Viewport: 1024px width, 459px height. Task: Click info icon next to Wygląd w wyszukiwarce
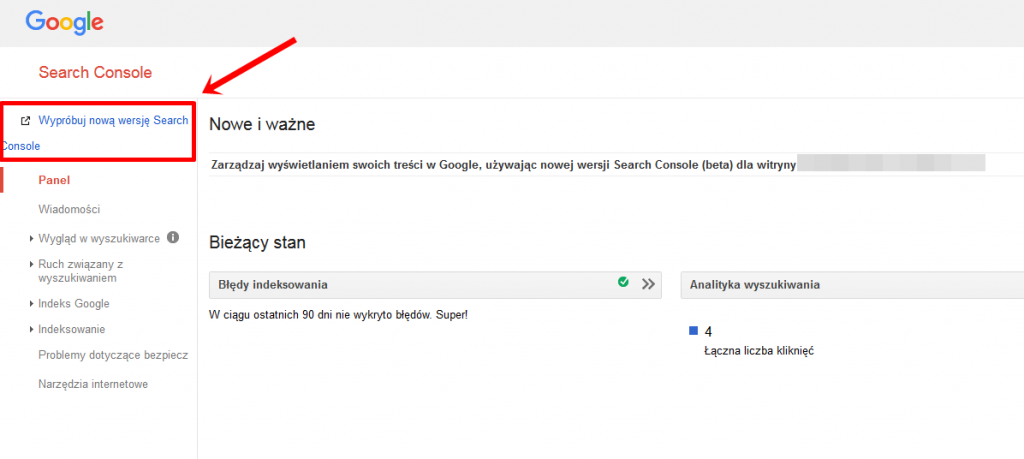[x=173, y=238]
